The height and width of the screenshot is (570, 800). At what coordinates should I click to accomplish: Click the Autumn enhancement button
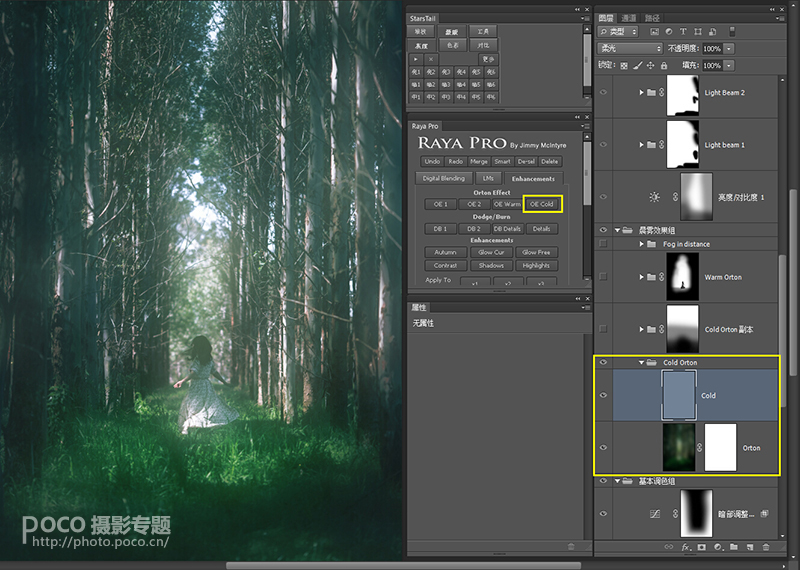[445, 252]
